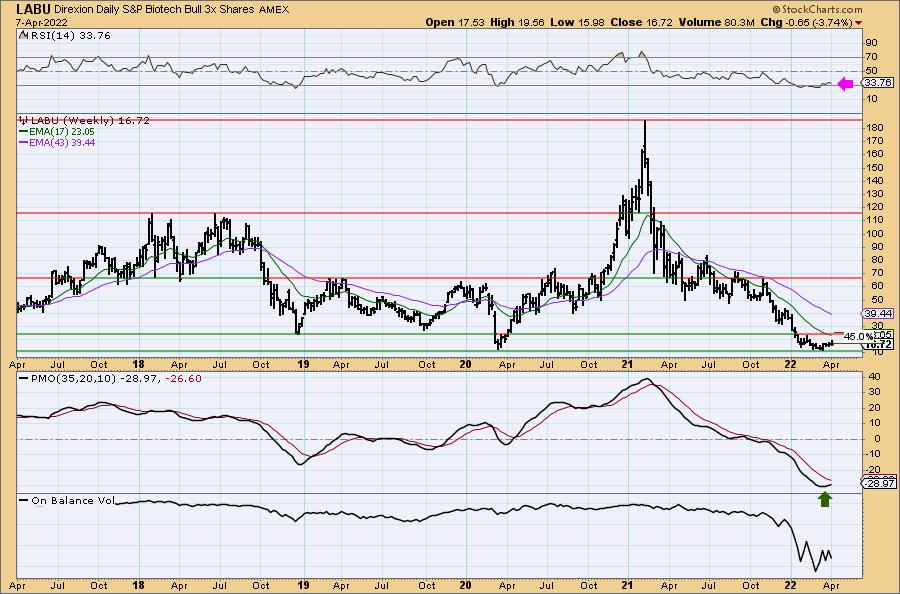Viewport: 900px width, 594px height.
Task: Click the small line icon before RSI(14)
Action: (x=24, y=36)
